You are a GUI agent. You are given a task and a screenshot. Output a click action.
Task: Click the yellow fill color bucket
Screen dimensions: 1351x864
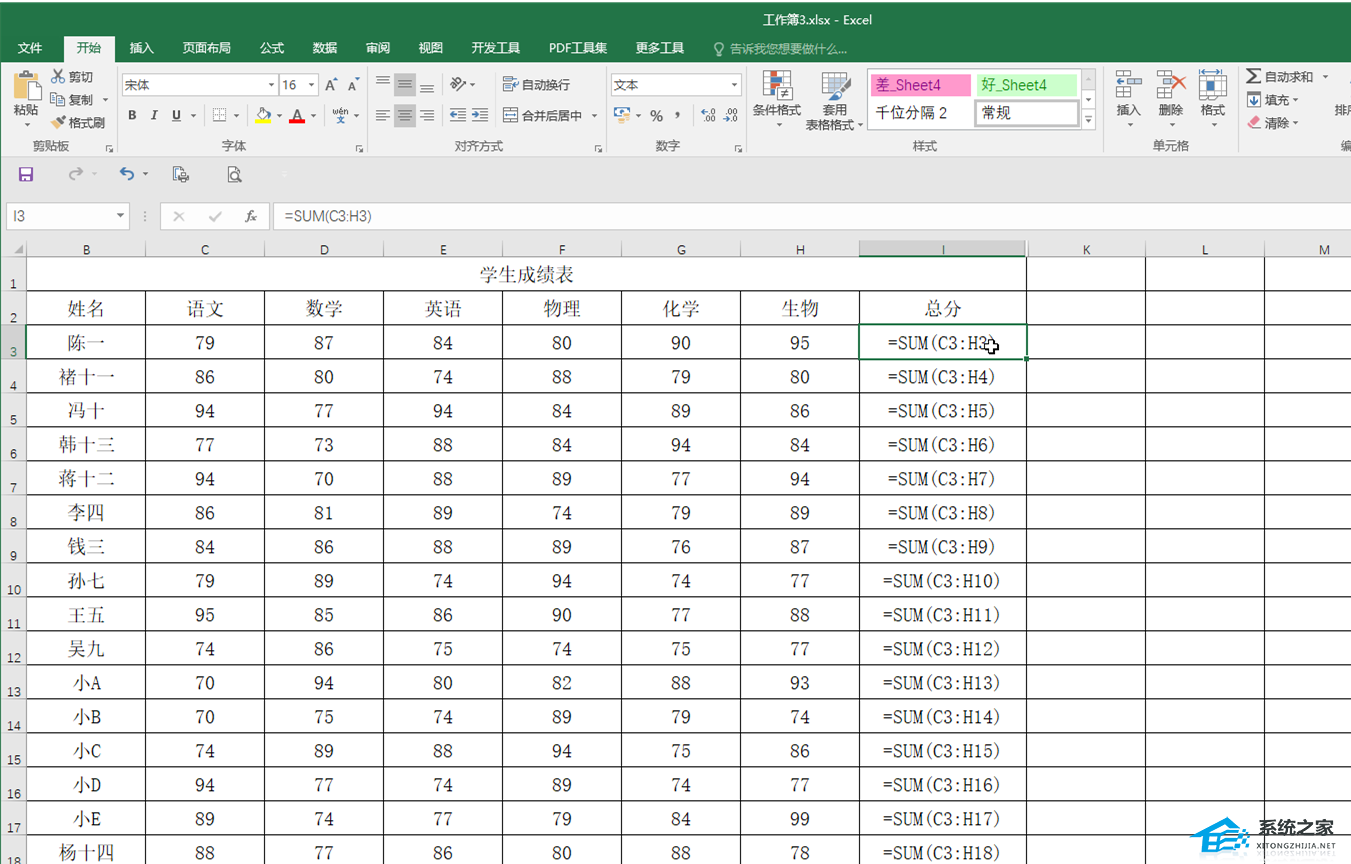262,116
